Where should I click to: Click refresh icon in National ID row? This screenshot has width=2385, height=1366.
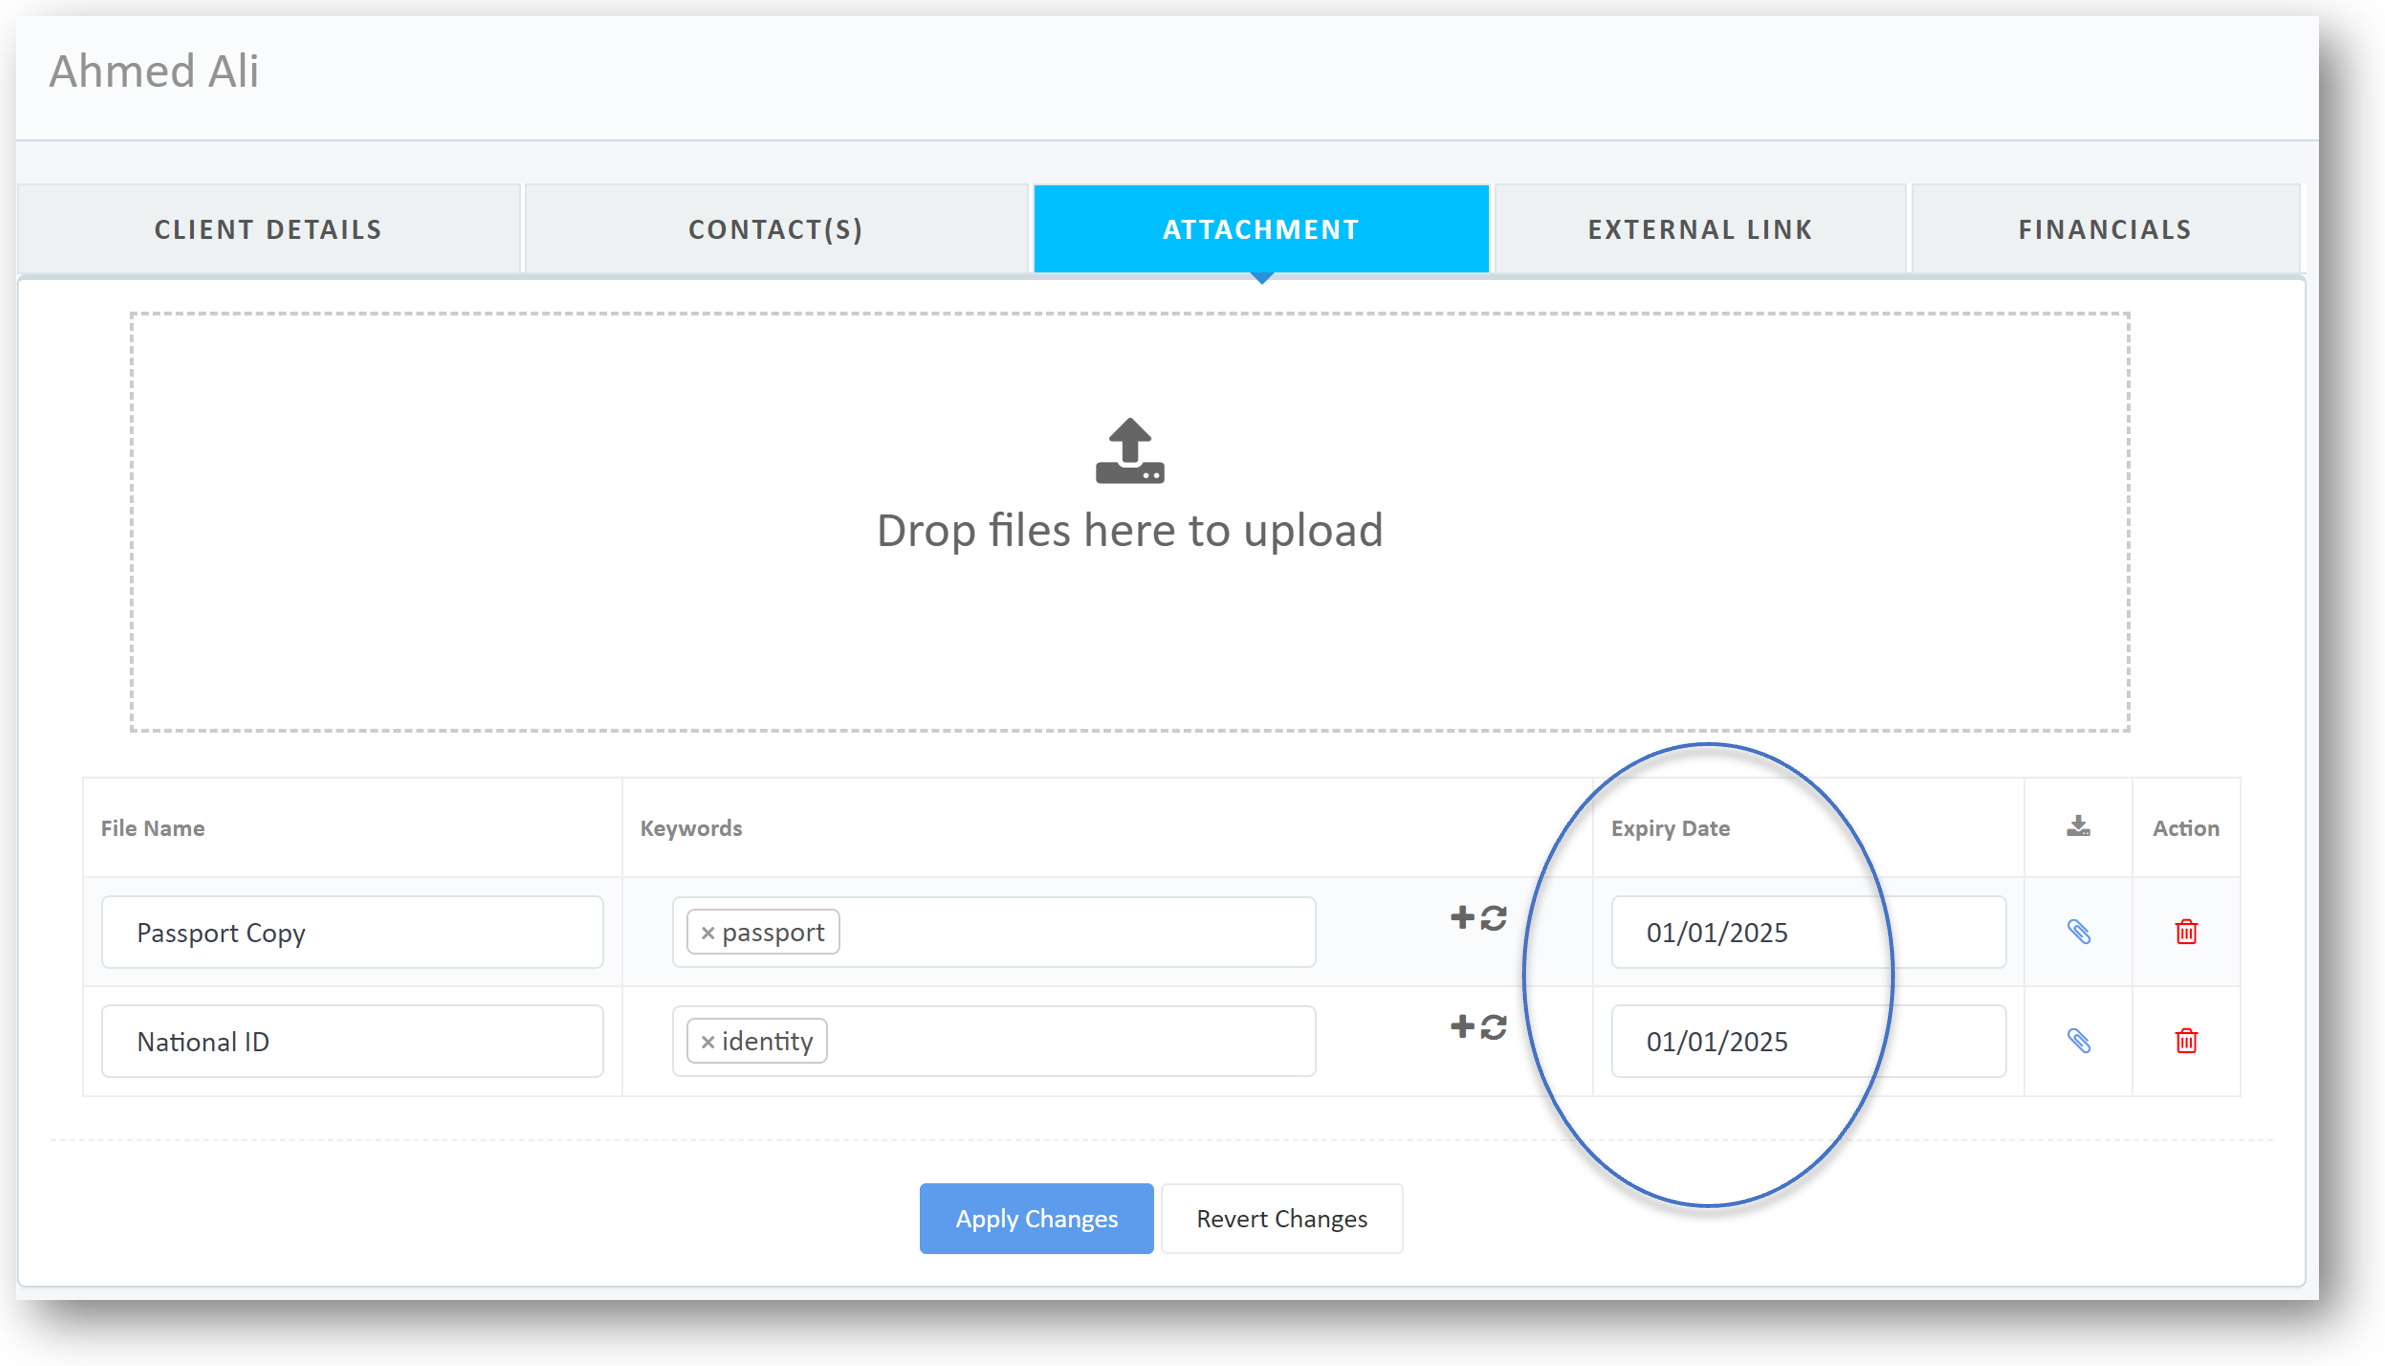tap(1494, 1027)
